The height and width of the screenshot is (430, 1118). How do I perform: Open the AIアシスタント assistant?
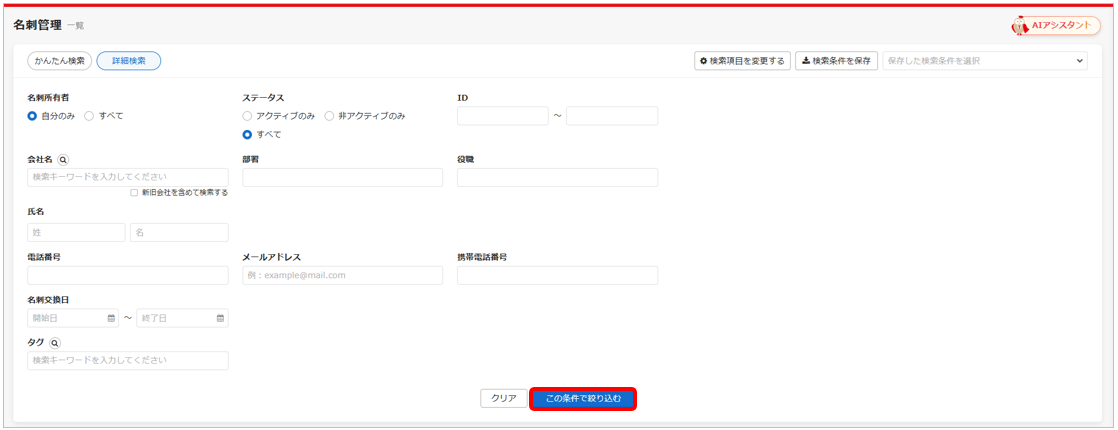[x=1056, y=25]
